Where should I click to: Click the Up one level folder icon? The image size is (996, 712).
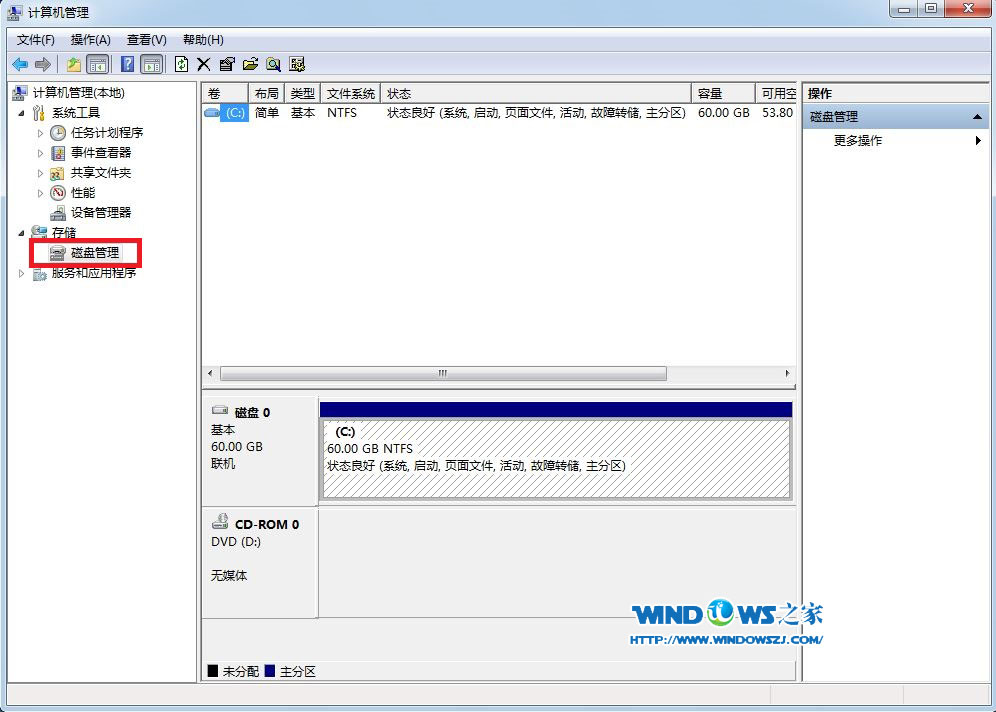(74, 64)
